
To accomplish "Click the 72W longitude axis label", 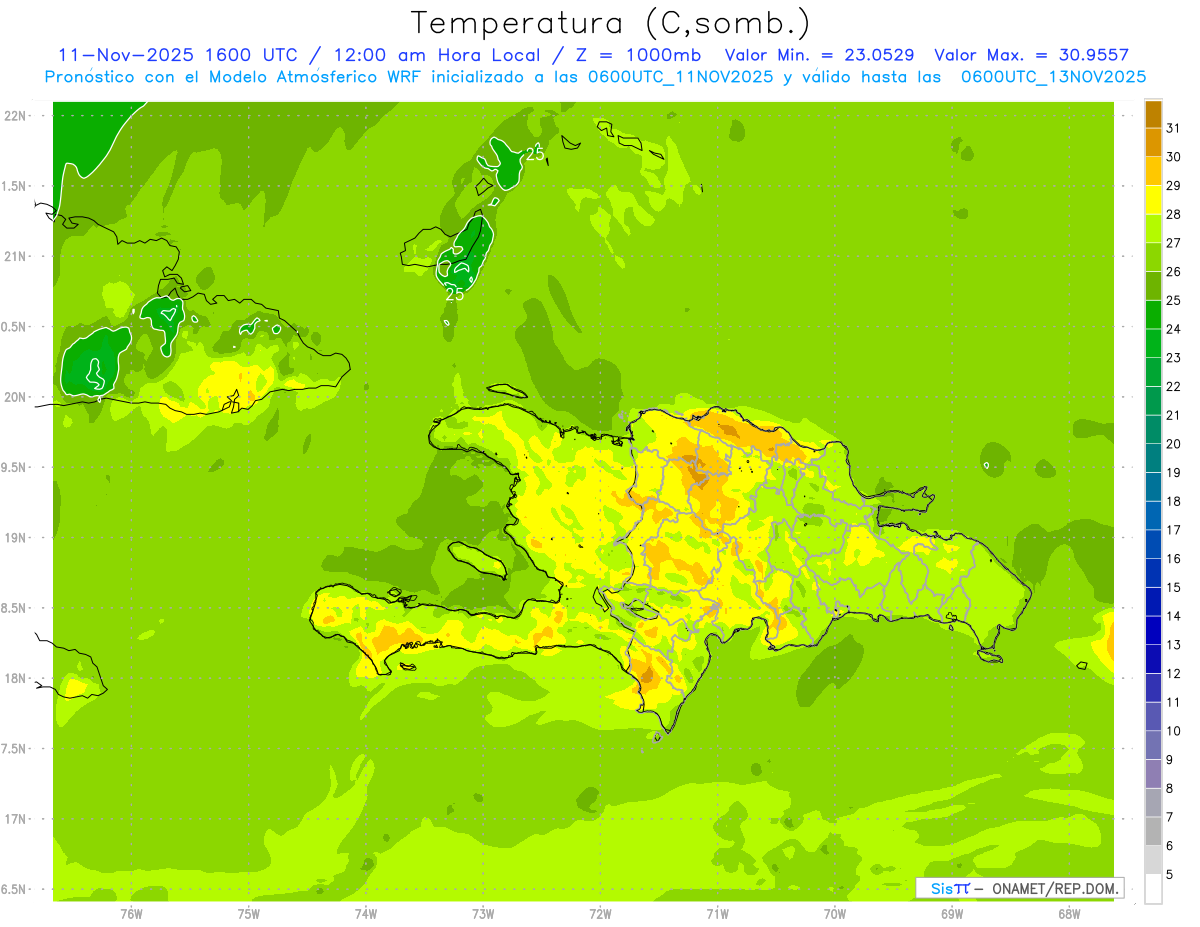I will point(600,913).
